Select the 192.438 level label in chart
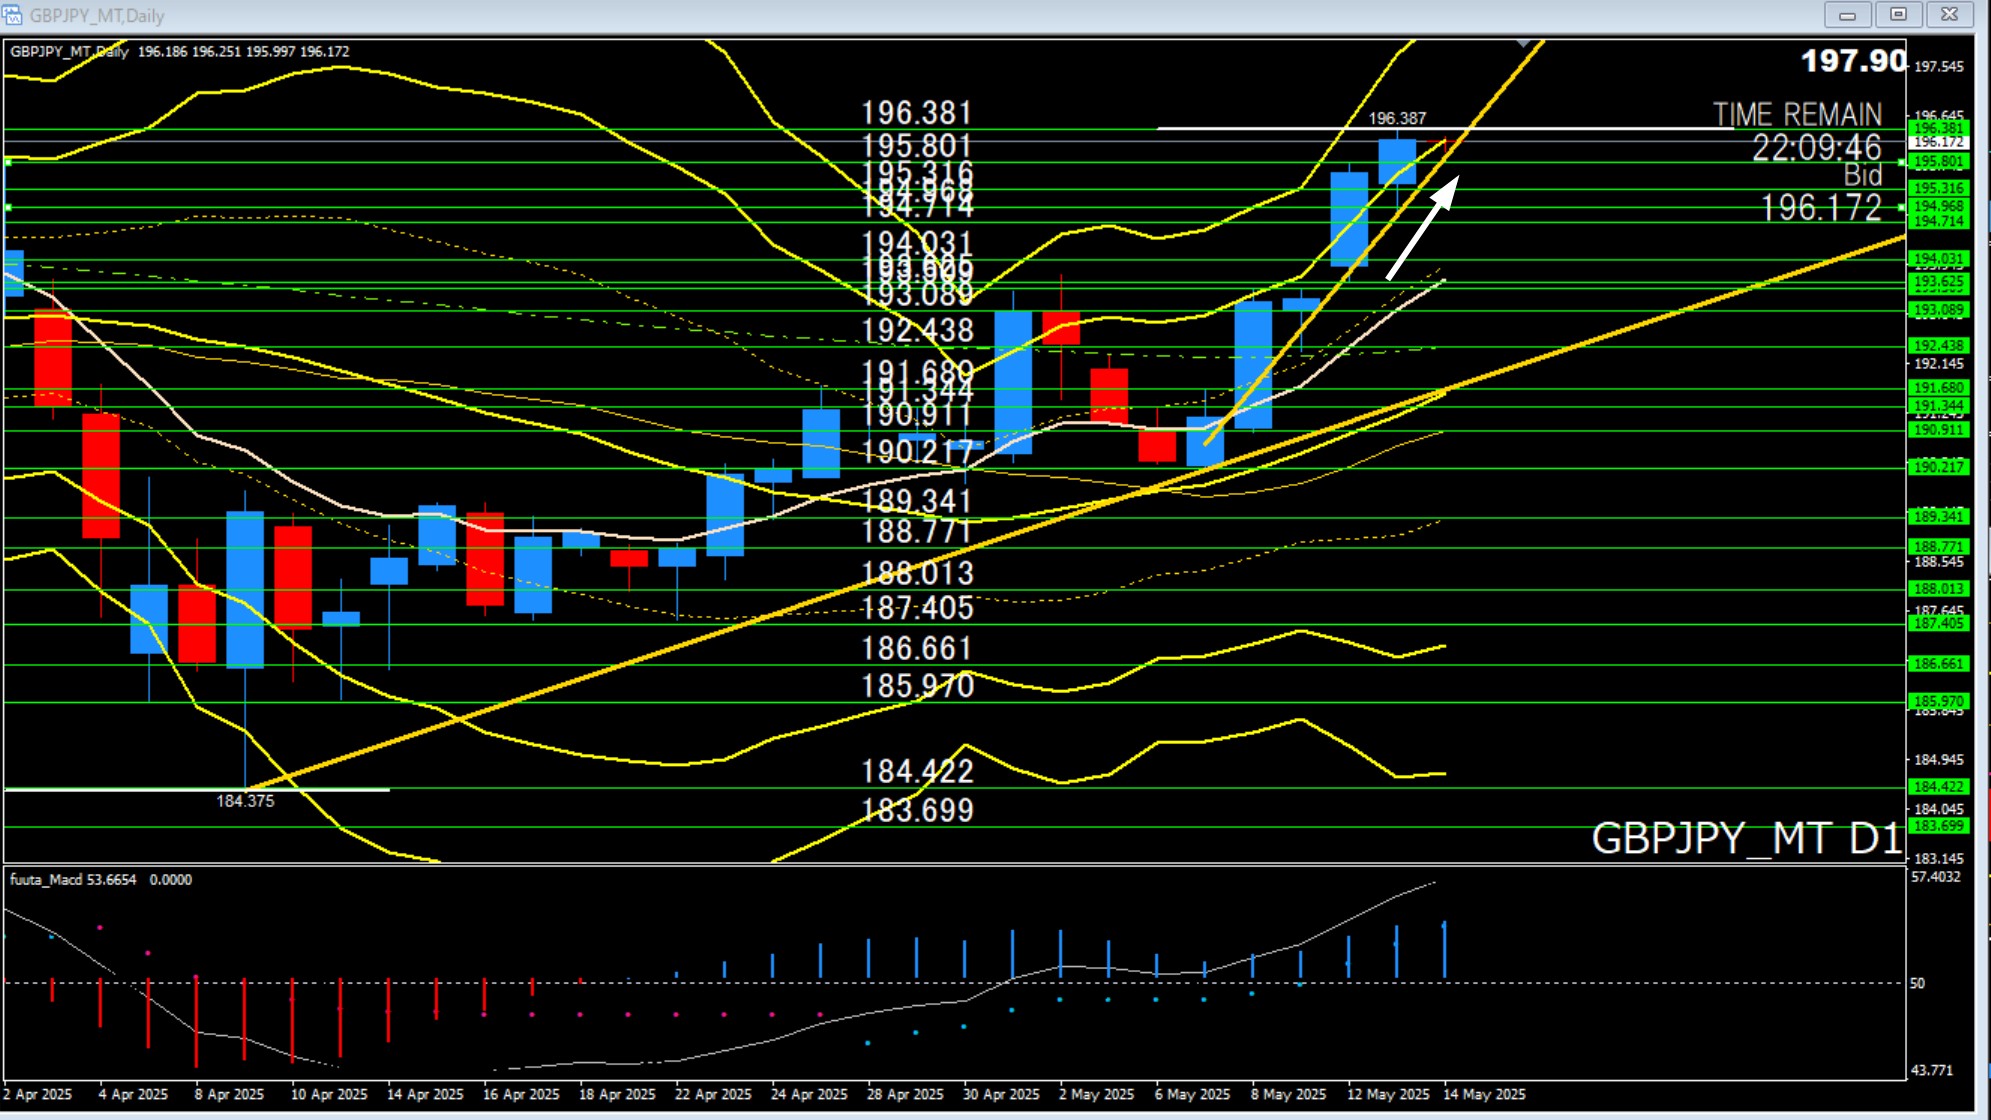1991x1120 pixels. tap(917, 330)
